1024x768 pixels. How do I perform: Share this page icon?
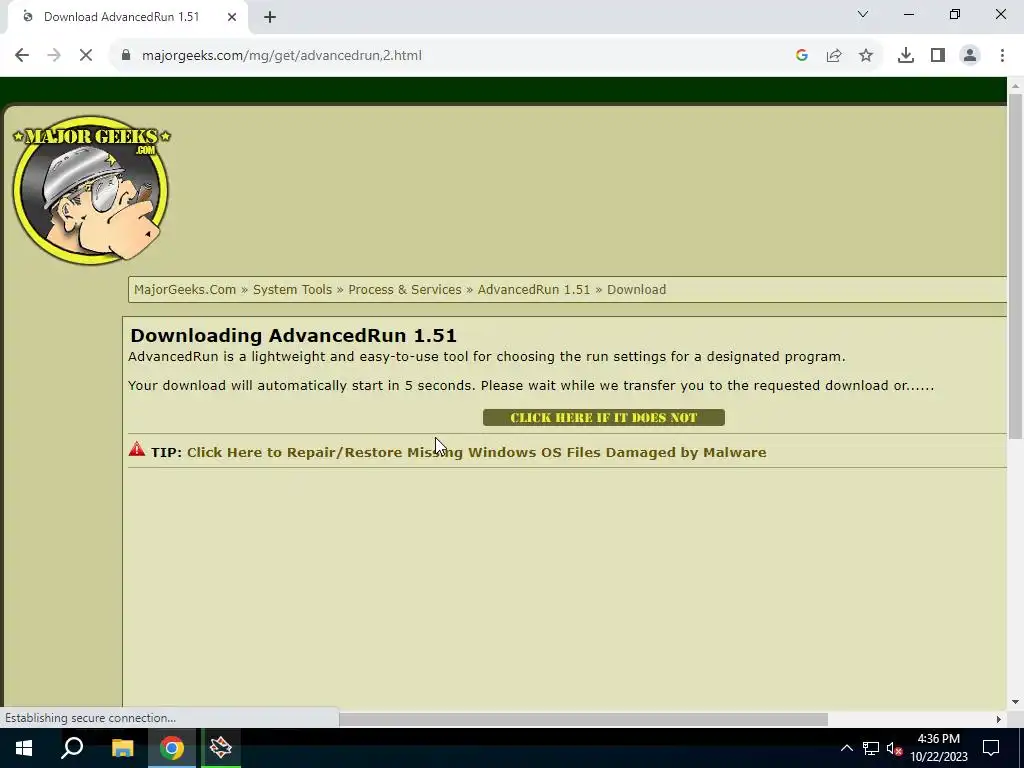834,56
